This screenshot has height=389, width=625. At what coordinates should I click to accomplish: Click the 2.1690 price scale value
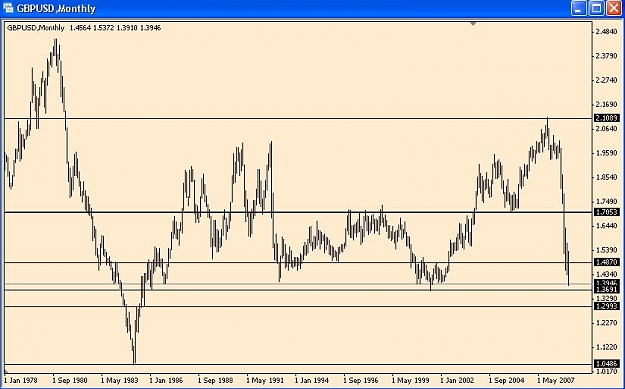(606, 104)
